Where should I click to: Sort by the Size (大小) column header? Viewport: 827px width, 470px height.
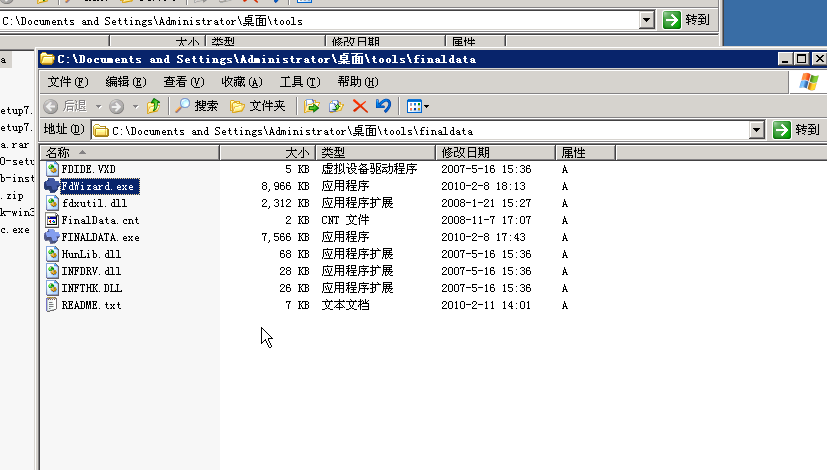[x=267, y=153]
